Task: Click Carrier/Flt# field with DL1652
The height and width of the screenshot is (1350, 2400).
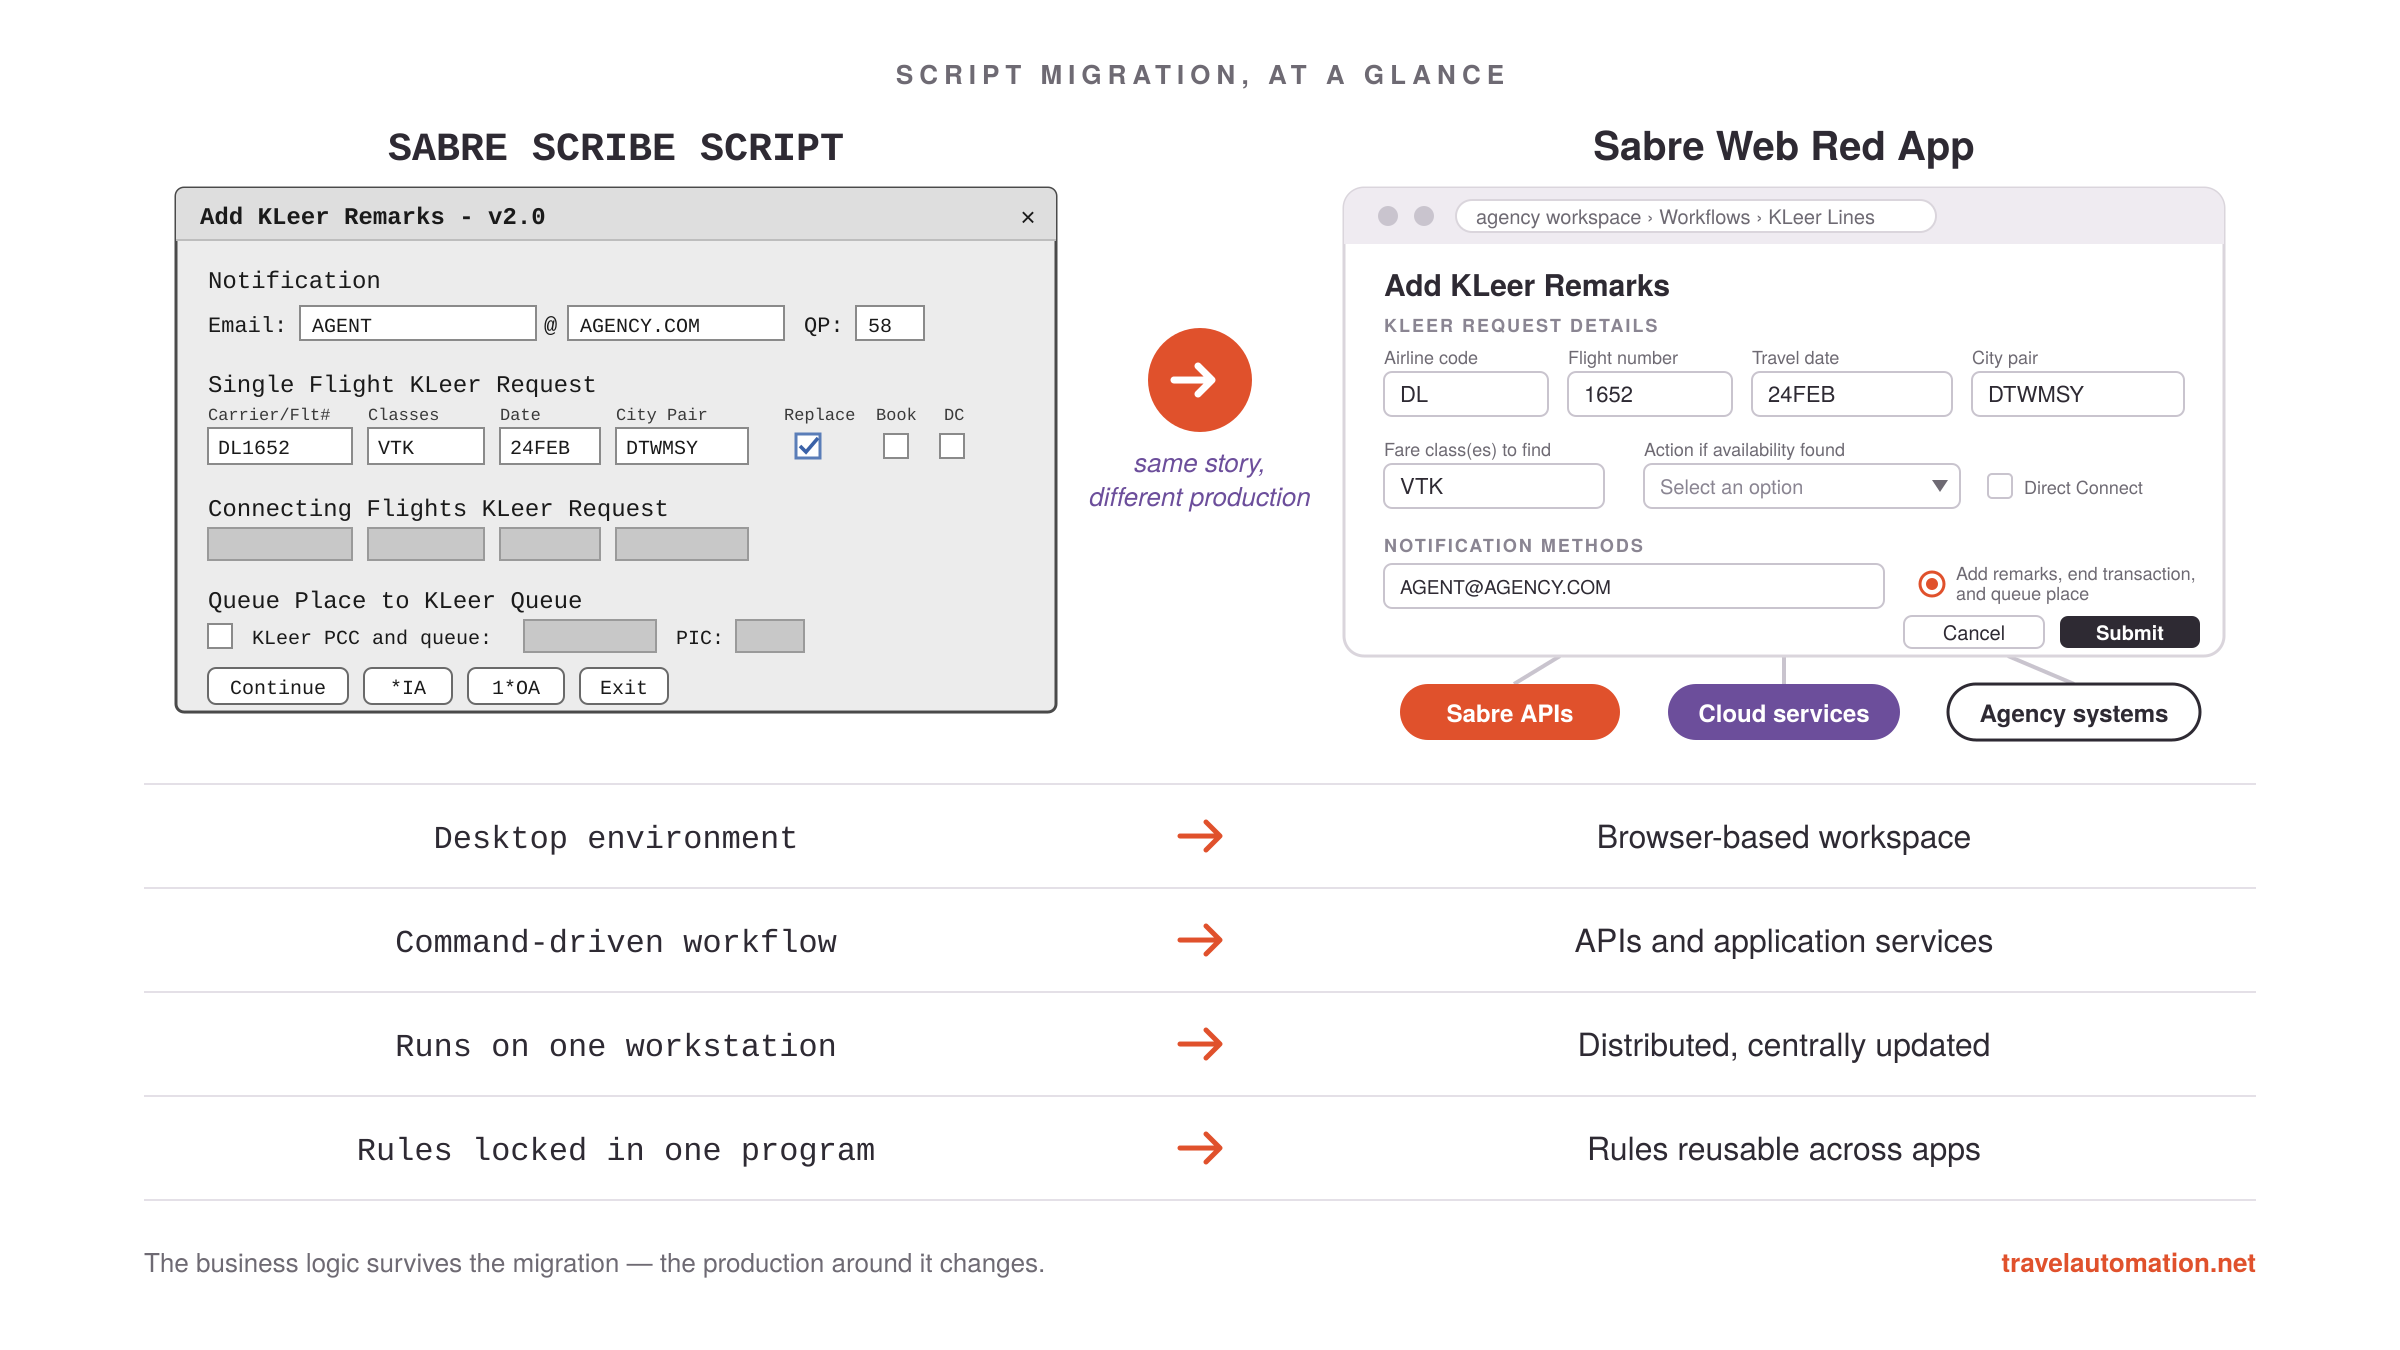Action: (280, 446)
